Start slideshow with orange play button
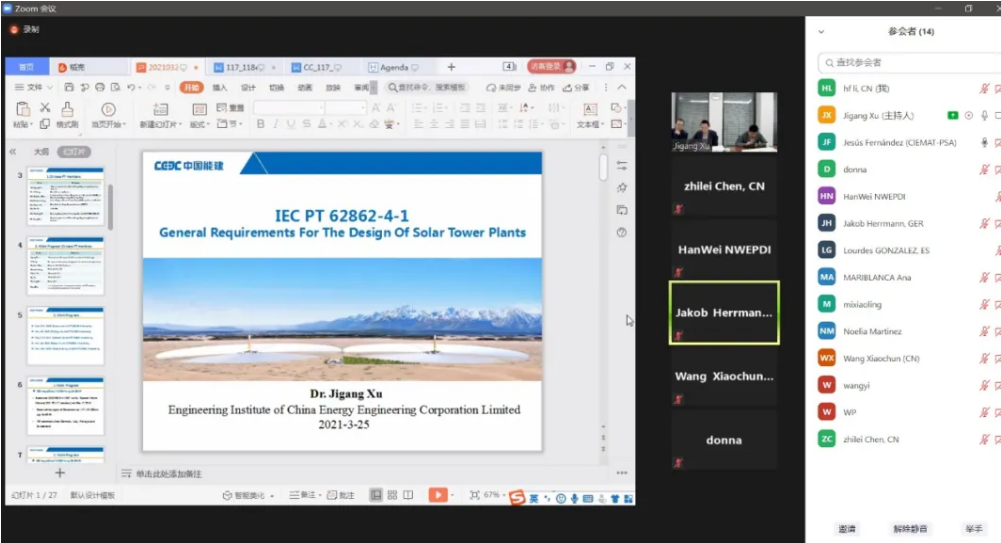The width and height of the screenshot is (1001, 543). (437, 495)
